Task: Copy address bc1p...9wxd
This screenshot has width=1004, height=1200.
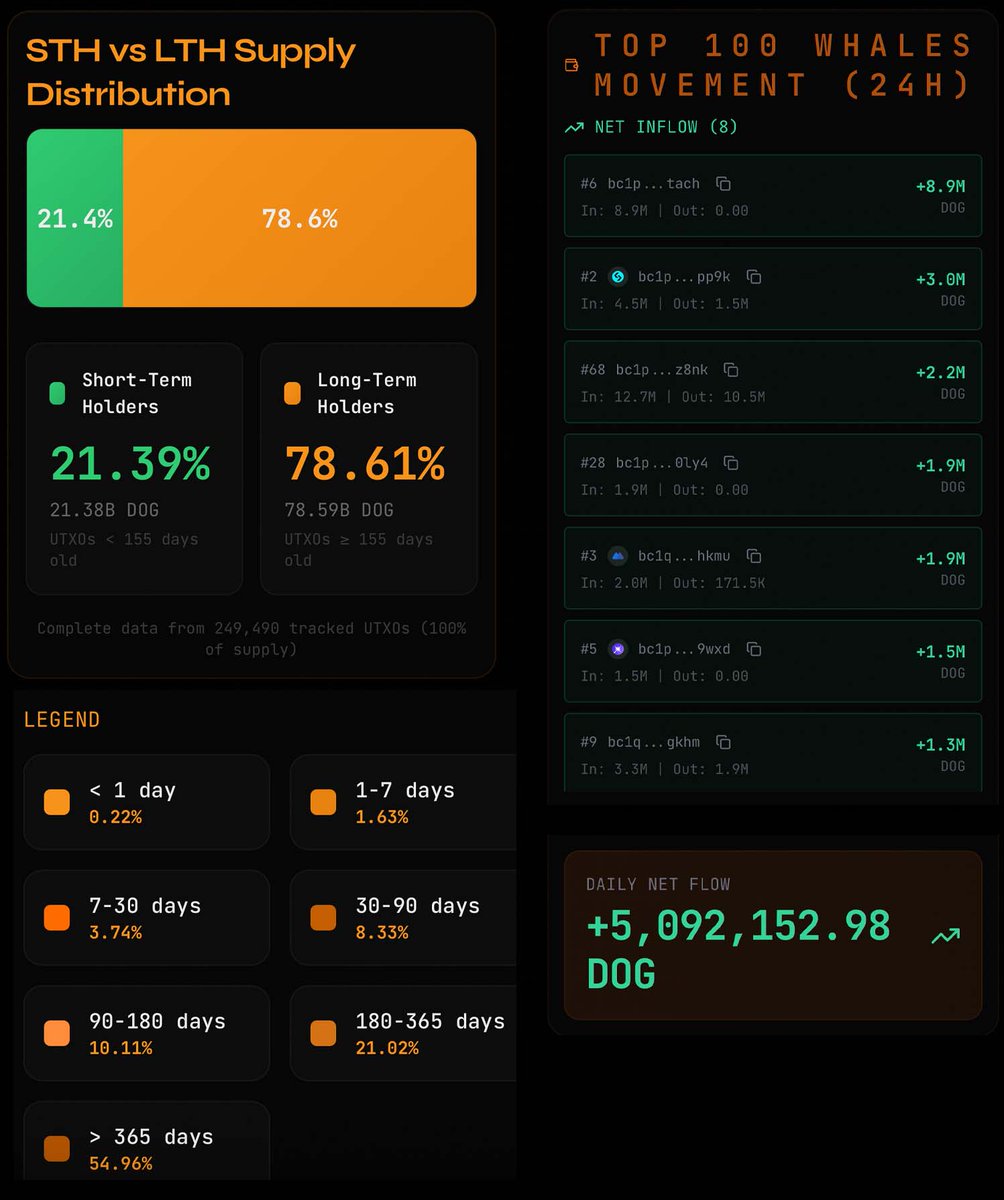Action: pyautogui.click(x=754, y=649)
